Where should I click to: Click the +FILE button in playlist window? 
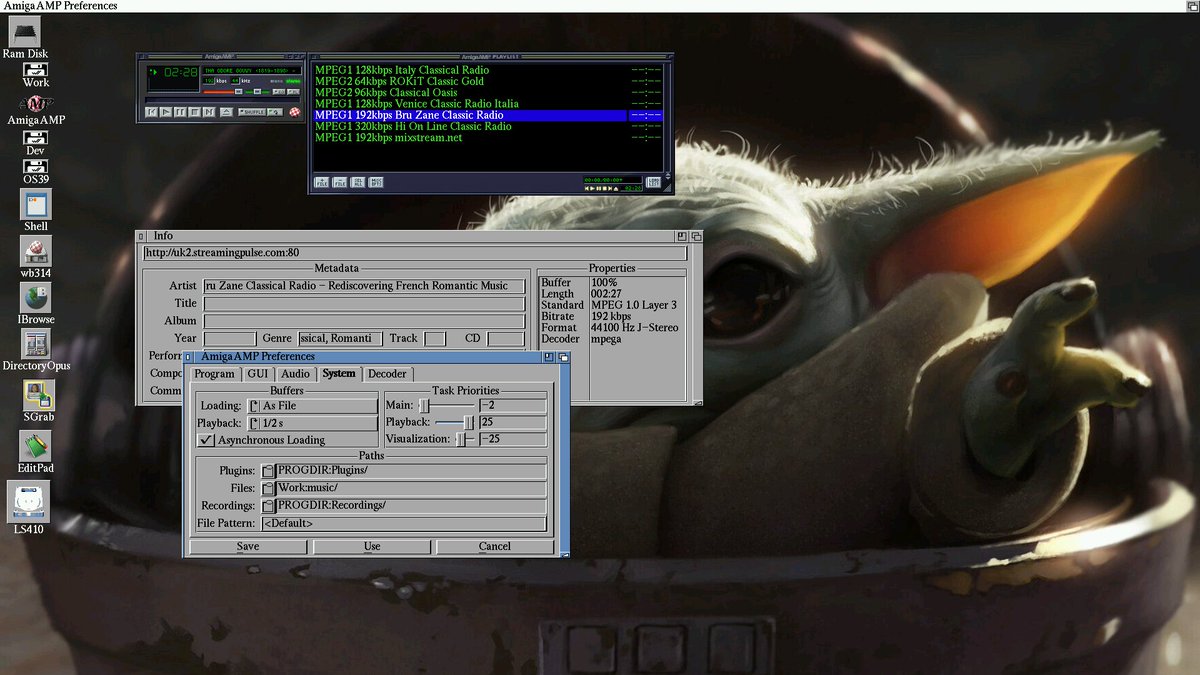[x=322, y=182]
